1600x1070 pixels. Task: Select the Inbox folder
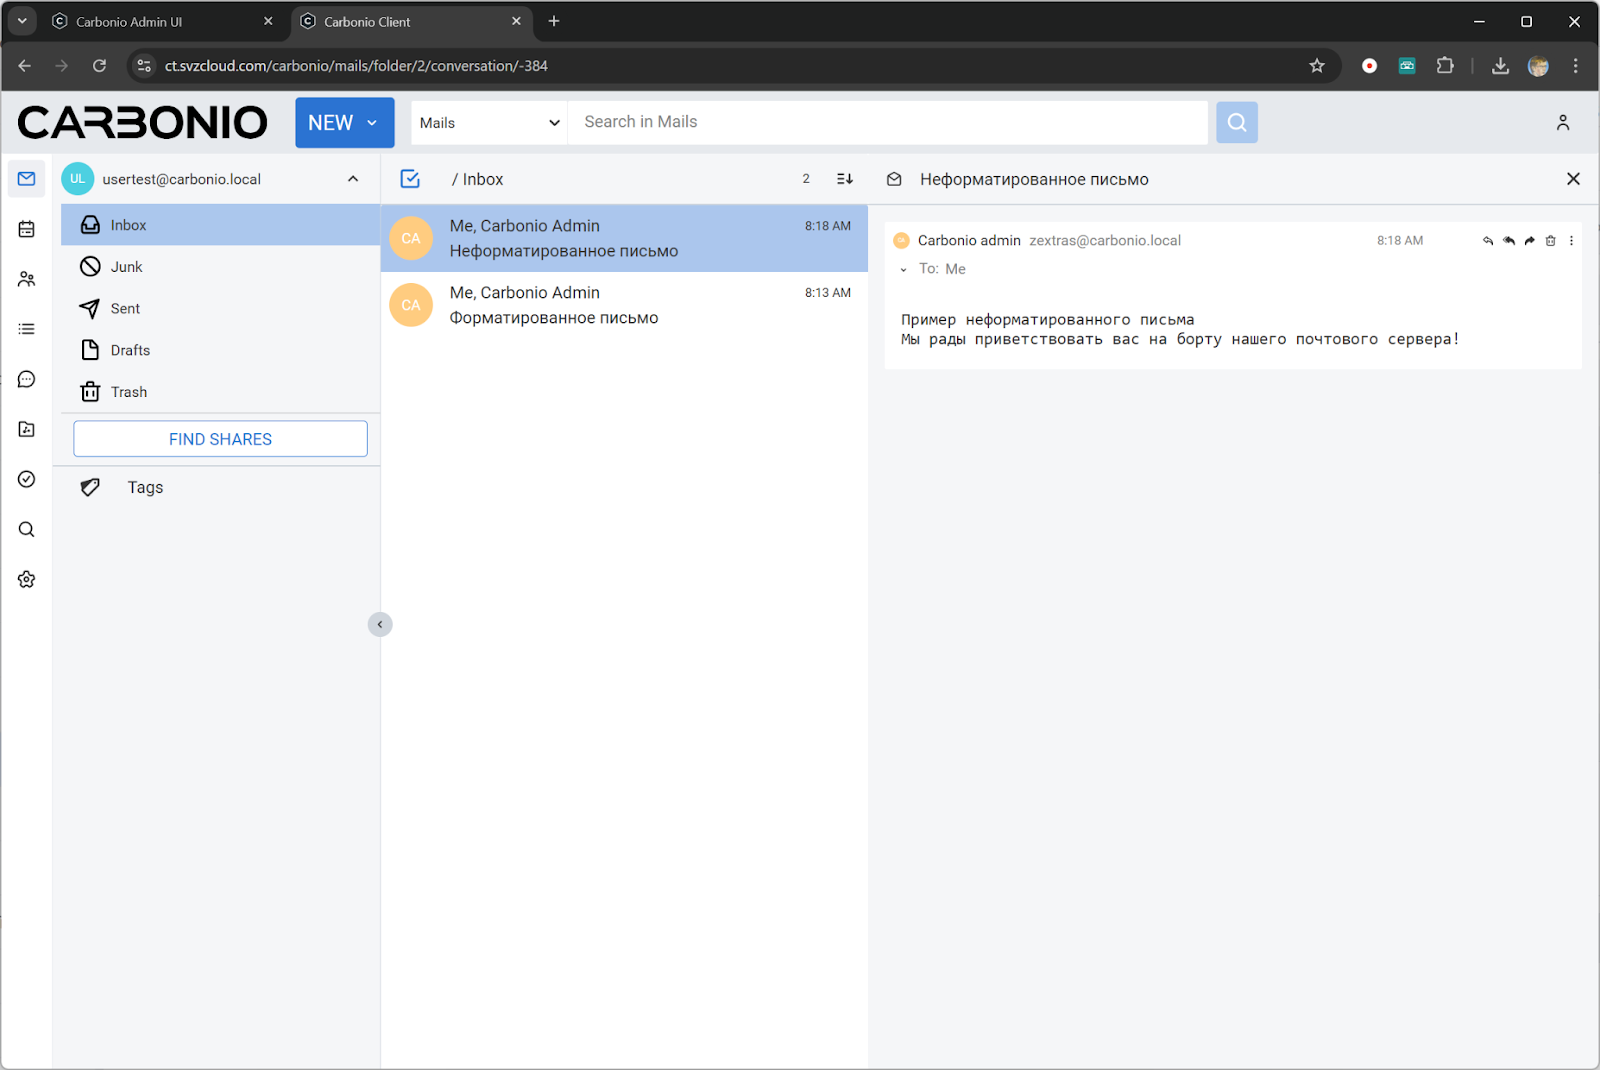click(x=220, y=225)
